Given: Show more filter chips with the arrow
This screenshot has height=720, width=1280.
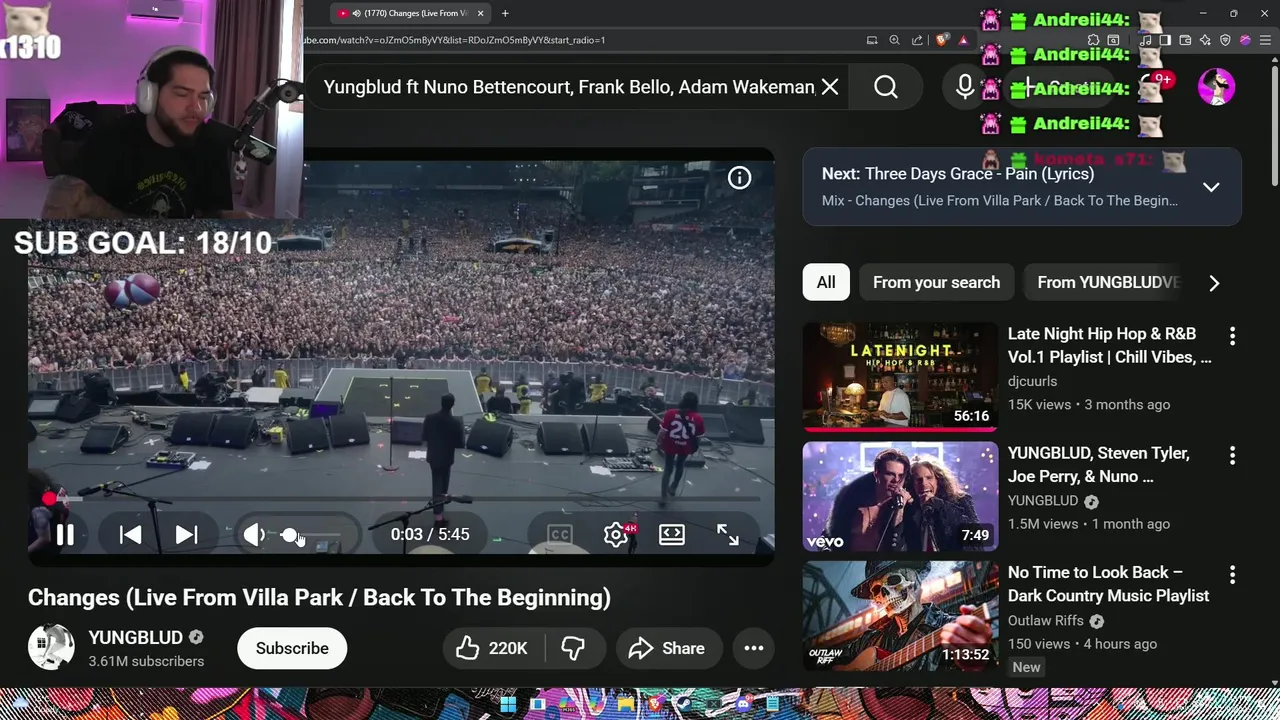Looking at the screenshot, I should 1214,283.
